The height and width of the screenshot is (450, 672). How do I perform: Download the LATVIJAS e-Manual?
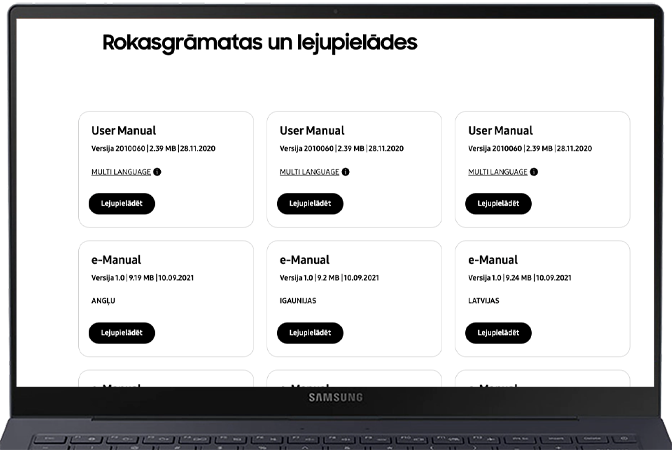tap(498, 333)
